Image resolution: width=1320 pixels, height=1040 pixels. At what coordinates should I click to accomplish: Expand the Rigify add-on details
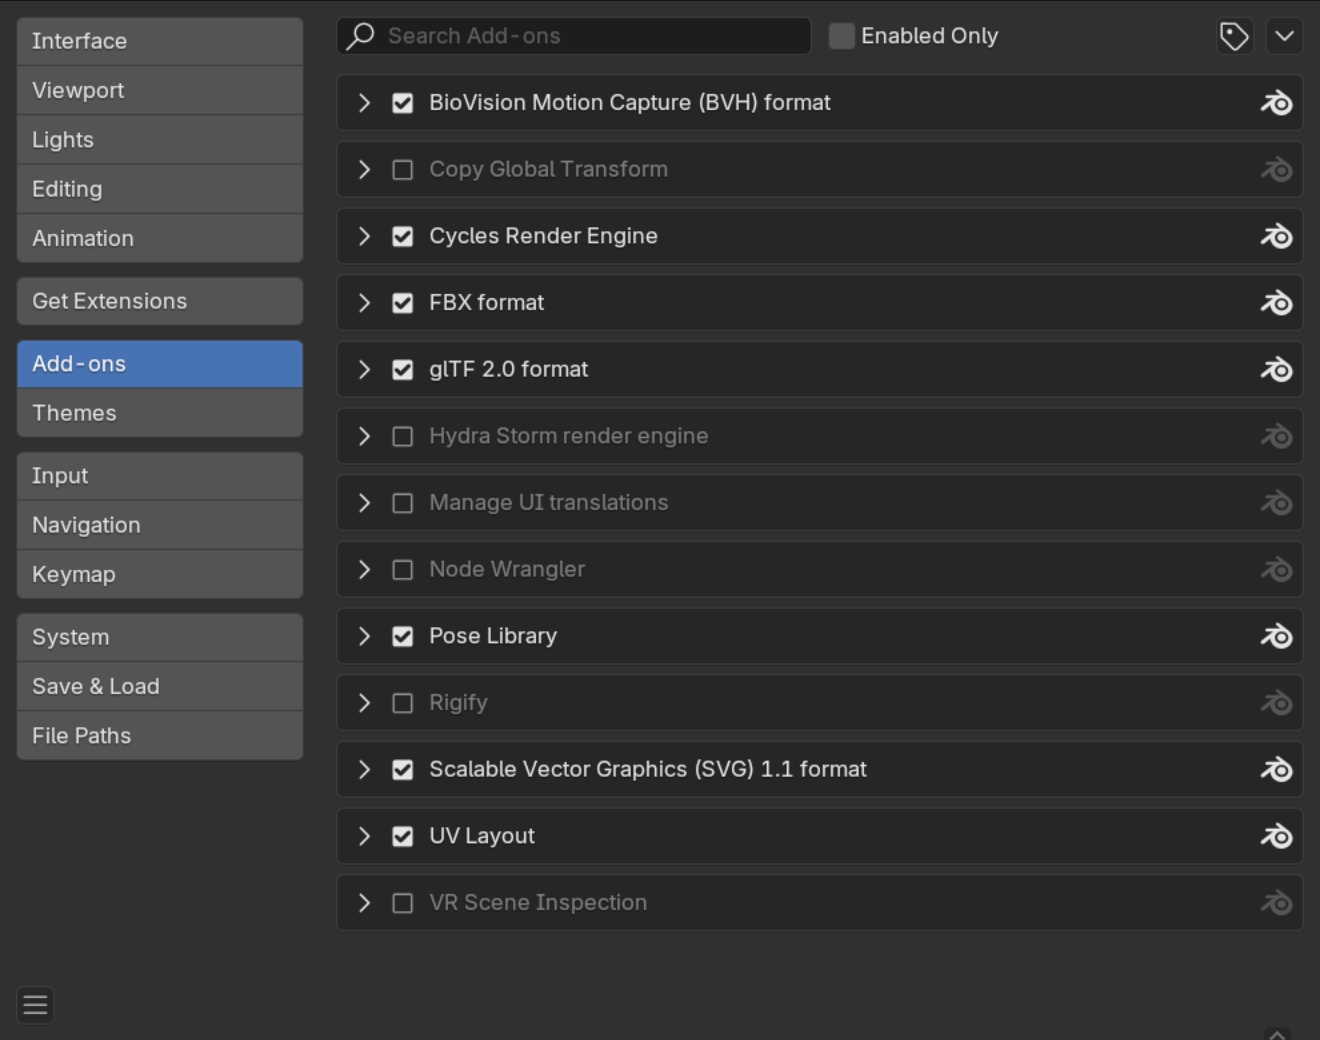[365, 703]
